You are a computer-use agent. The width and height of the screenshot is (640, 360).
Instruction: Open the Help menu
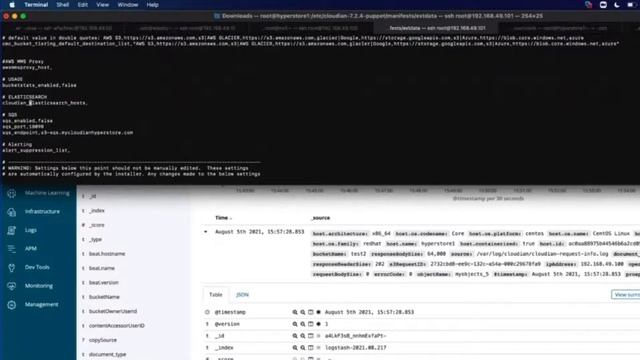pyautogui.click(x=152, y=5)
